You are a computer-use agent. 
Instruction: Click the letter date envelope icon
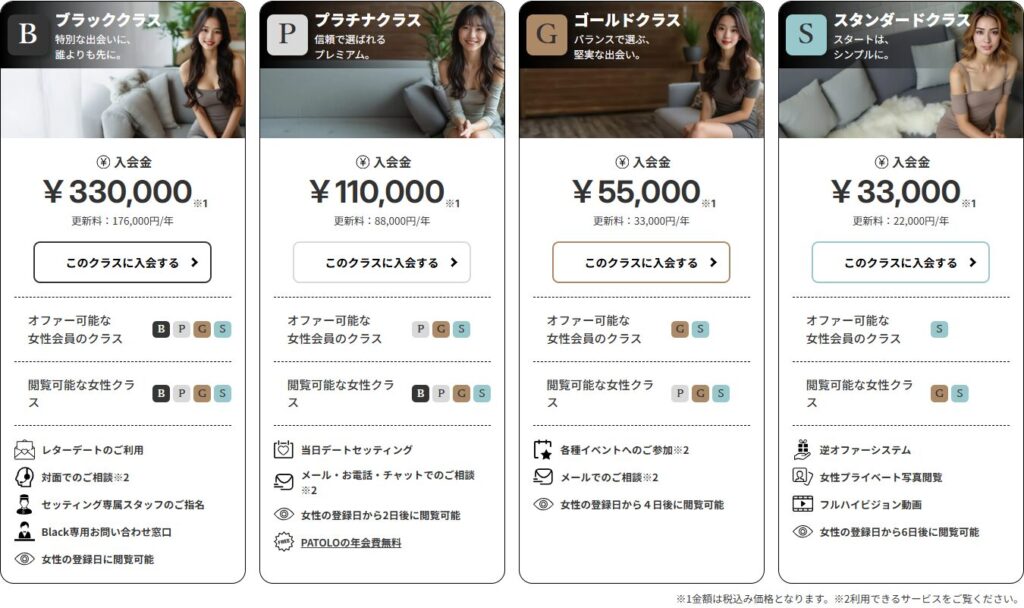point(24,450)
